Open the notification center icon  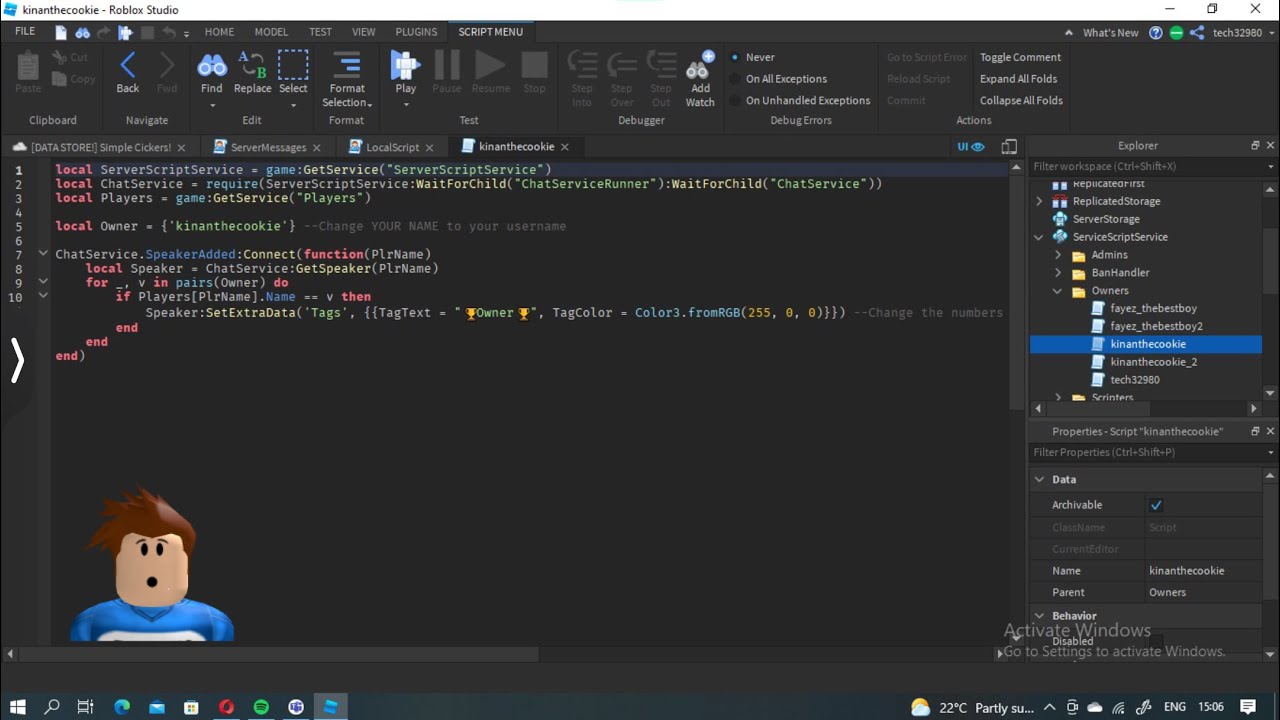(1248, 707)
